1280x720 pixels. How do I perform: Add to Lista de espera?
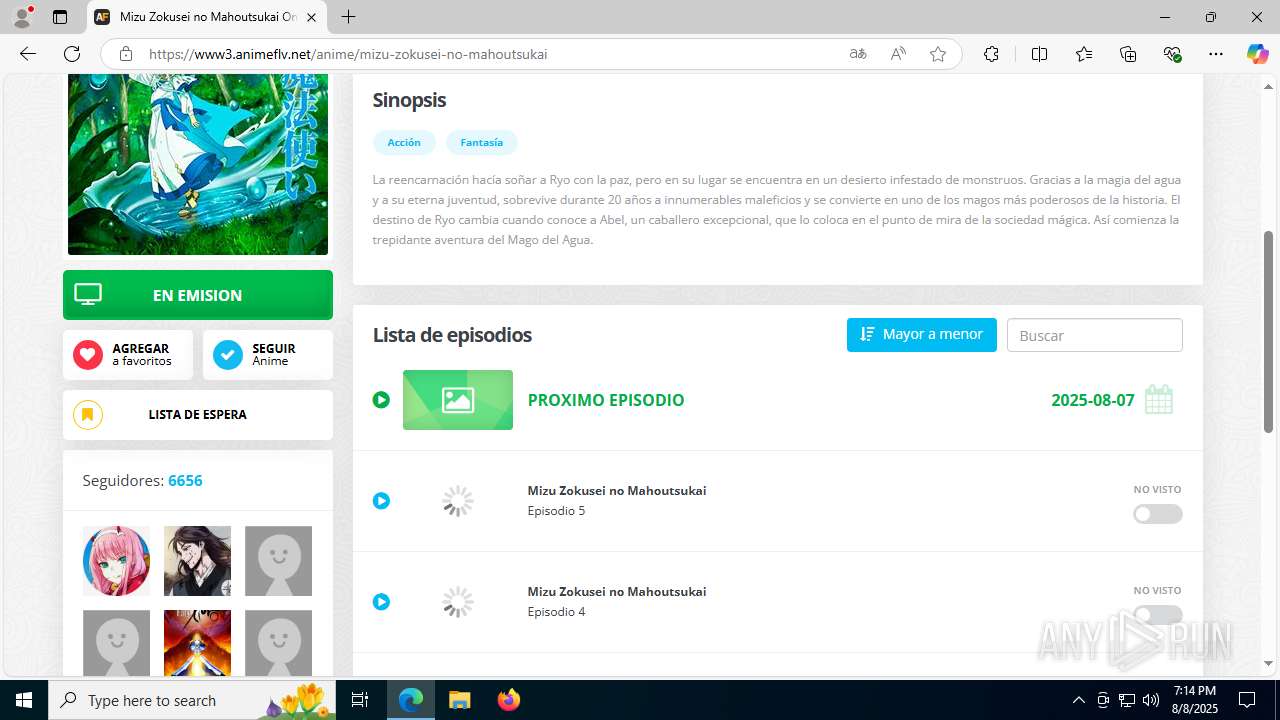(x=198, y=414)
